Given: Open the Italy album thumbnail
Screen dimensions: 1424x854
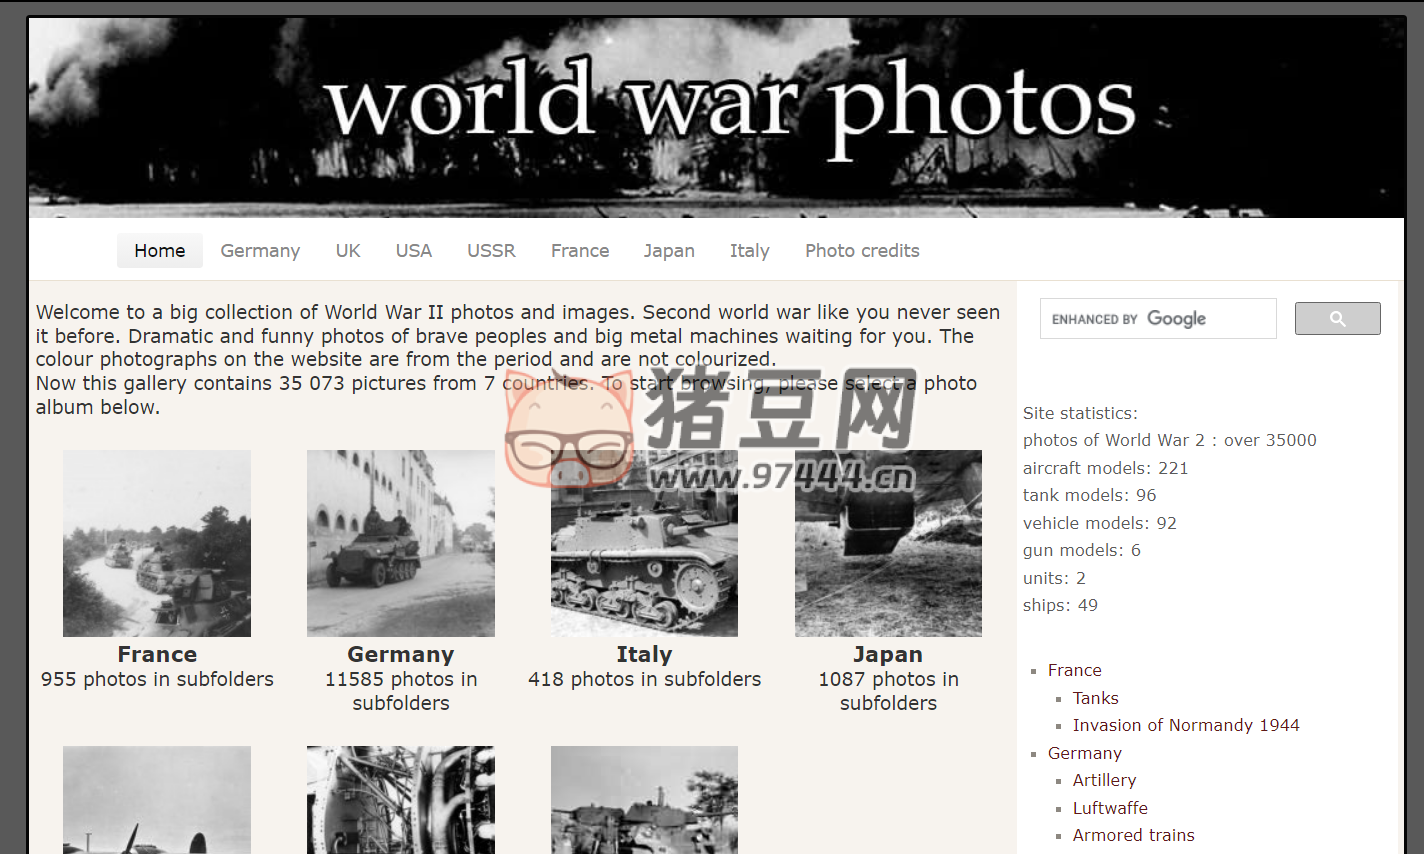Looking at the screenshot, I should [644, 543].
